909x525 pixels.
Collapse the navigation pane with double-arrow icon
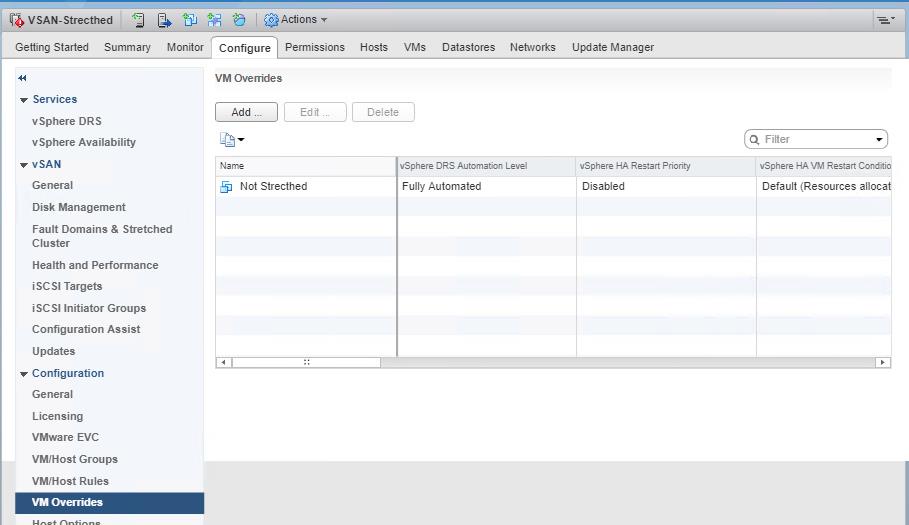[22, 78]
